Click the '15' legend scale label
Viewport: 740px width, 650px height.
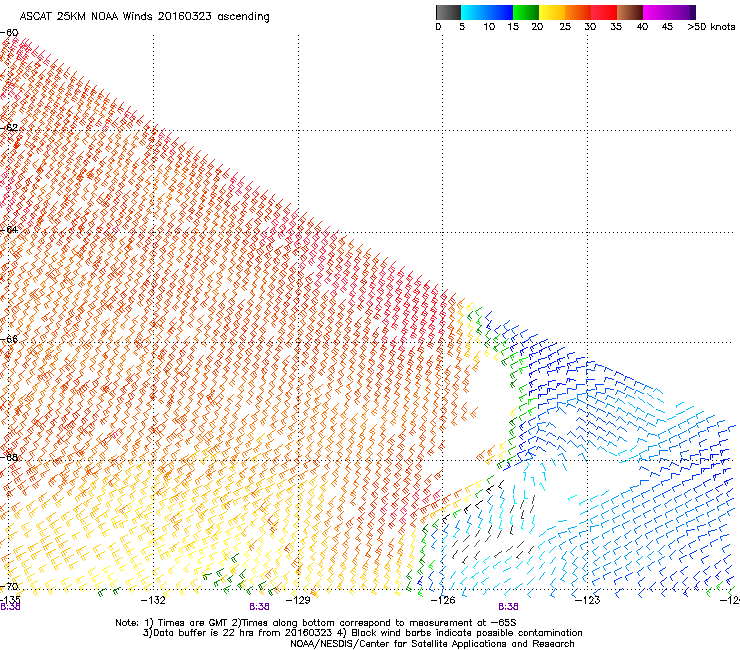(x=513, y=27)
